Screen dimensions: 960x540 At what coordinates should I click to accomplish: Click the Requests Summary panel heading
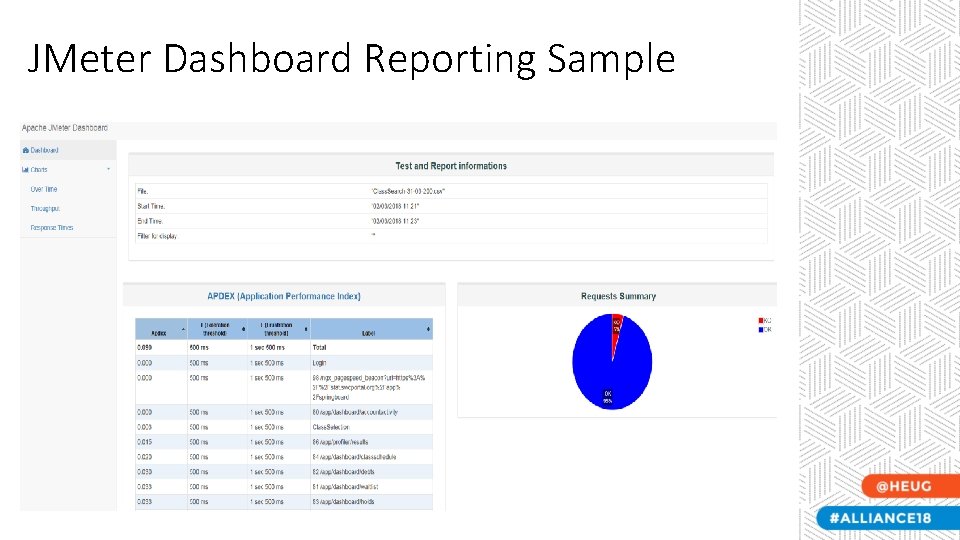pyautogui.click(x=618, y=296)
